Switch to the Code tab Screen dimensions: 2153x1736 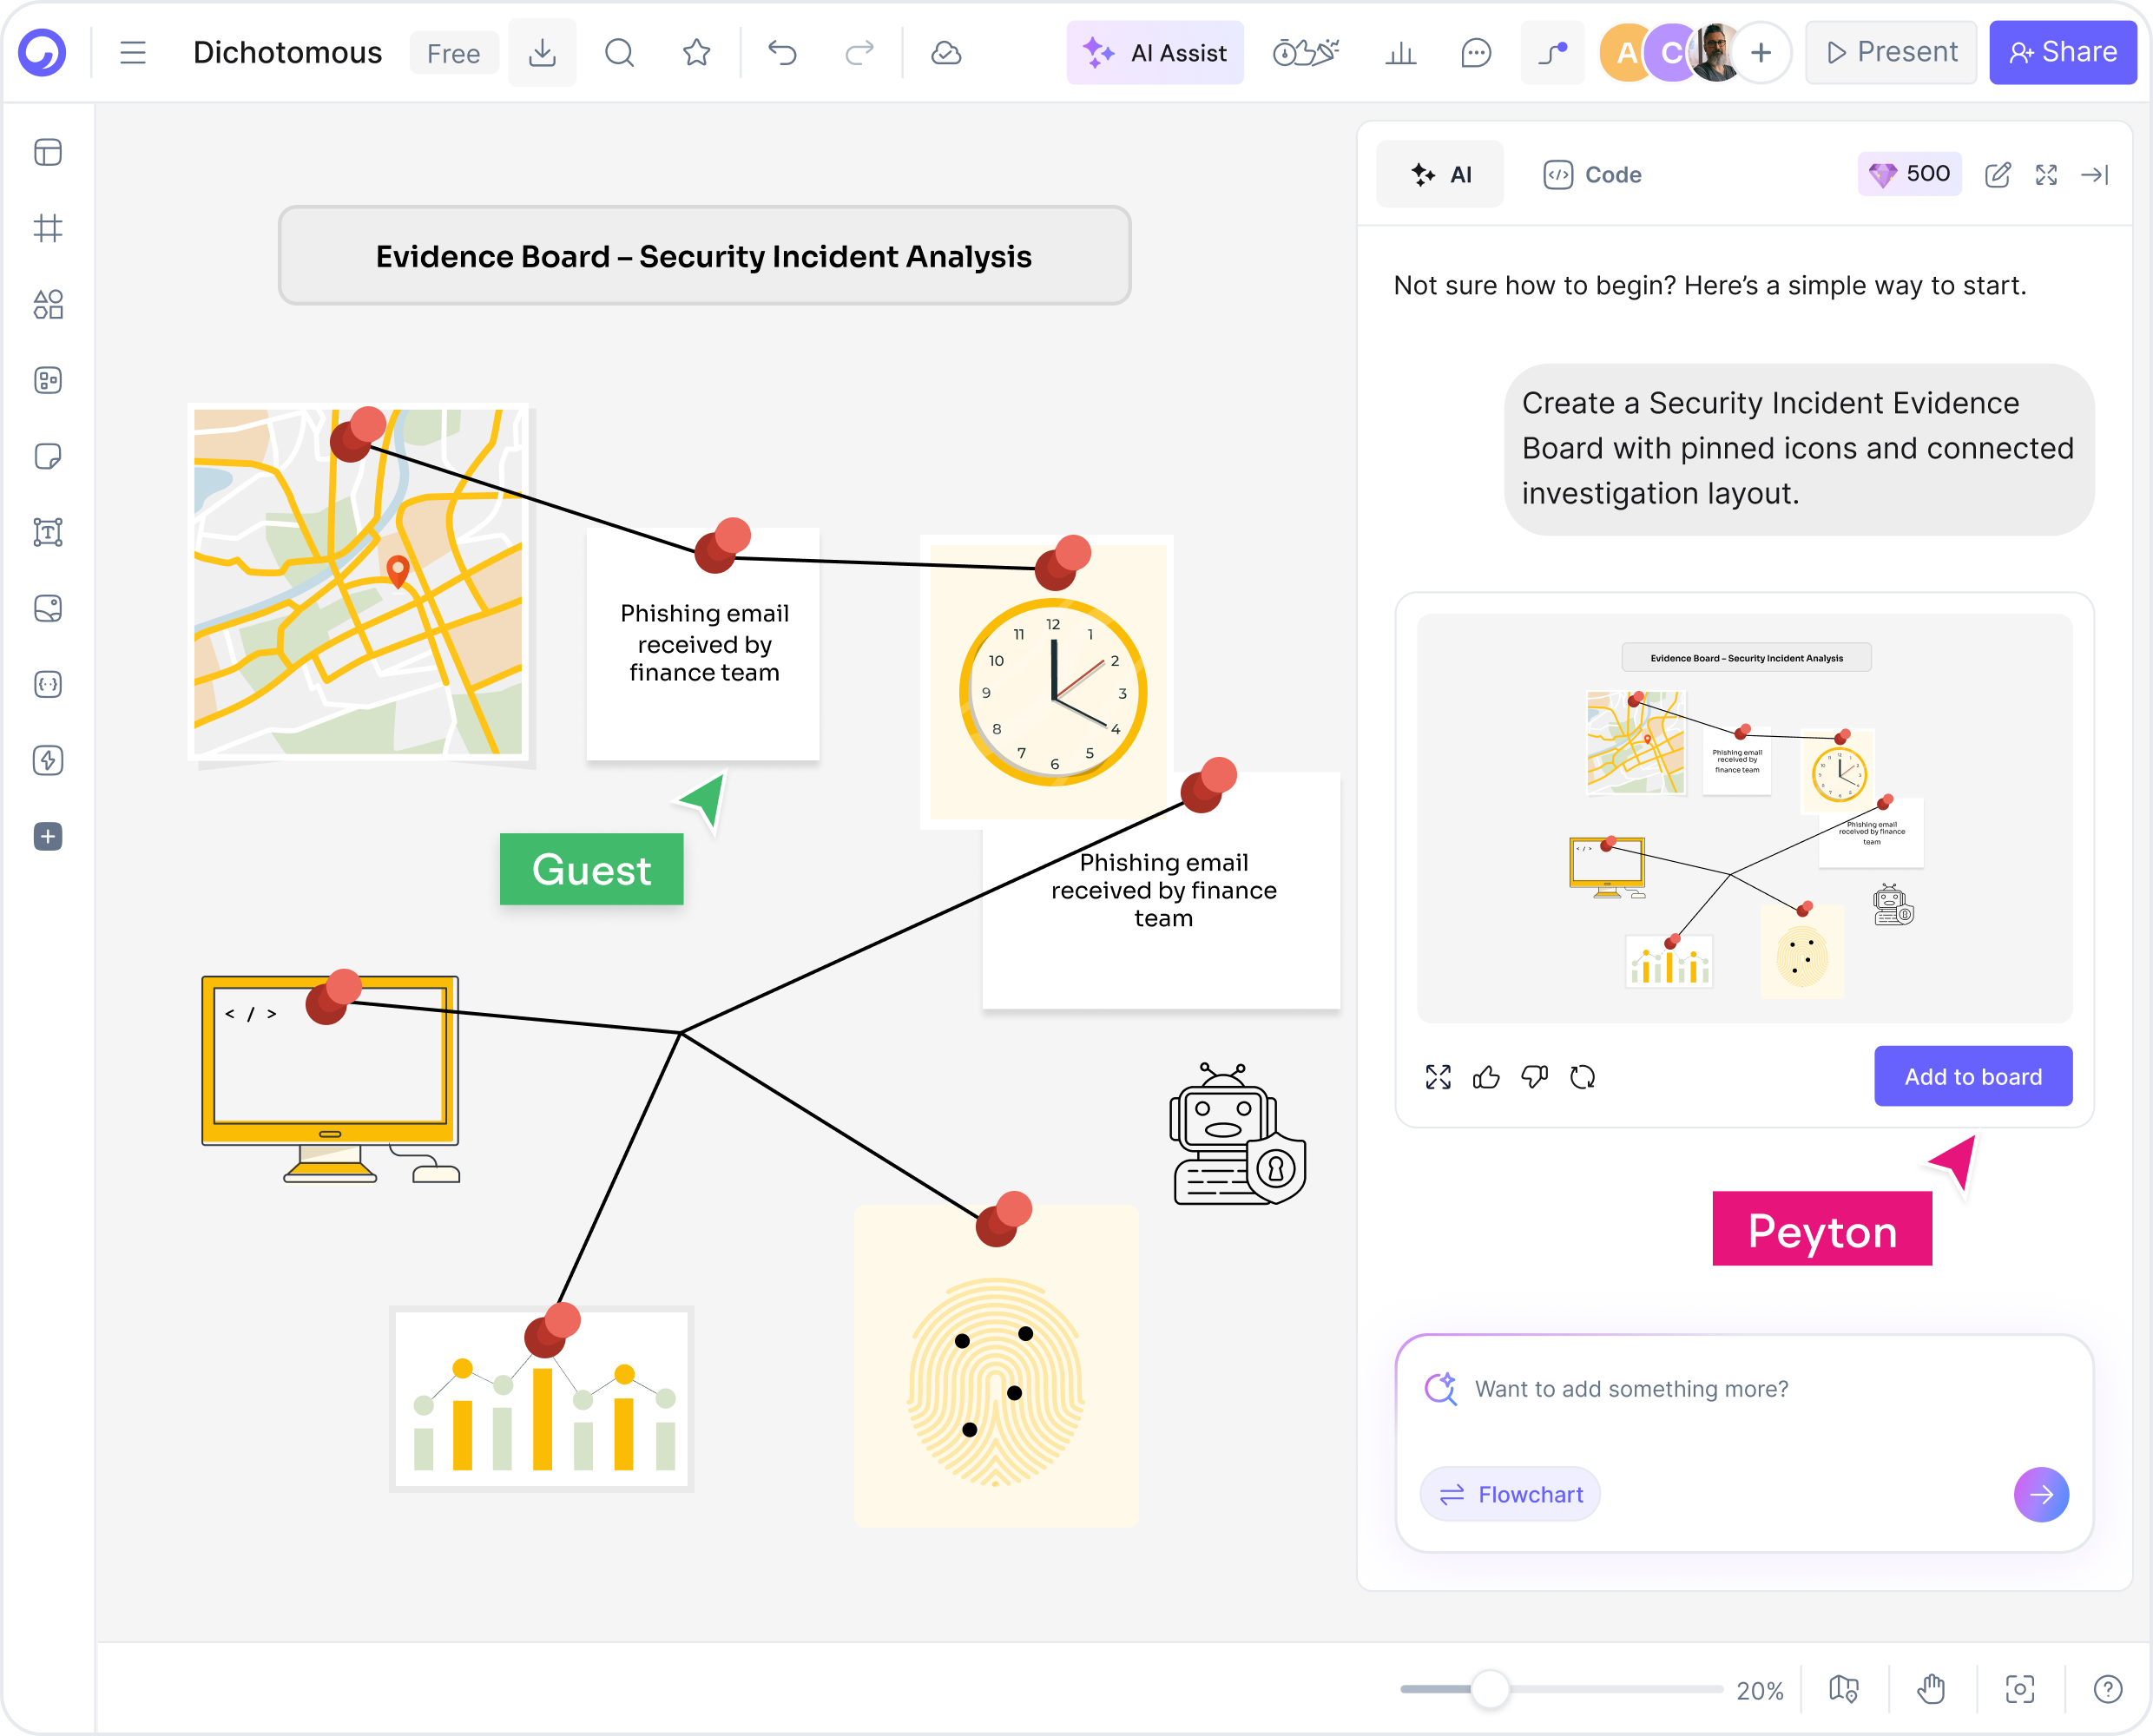click(1593, 174)
